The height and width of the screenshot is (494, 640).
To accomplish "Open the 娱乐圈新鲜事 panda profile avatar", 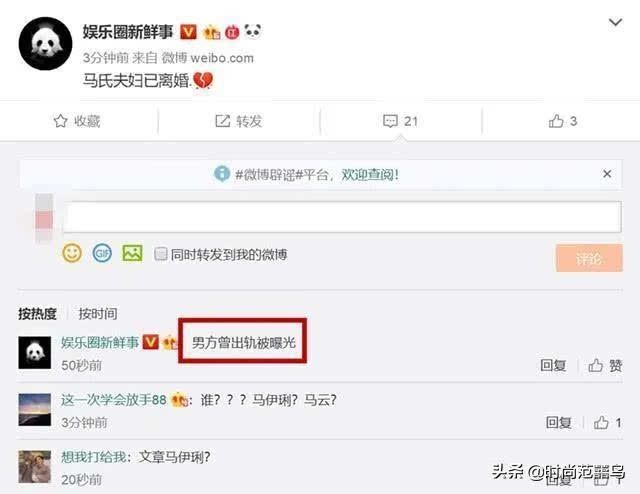I will [x=45, y=43].
